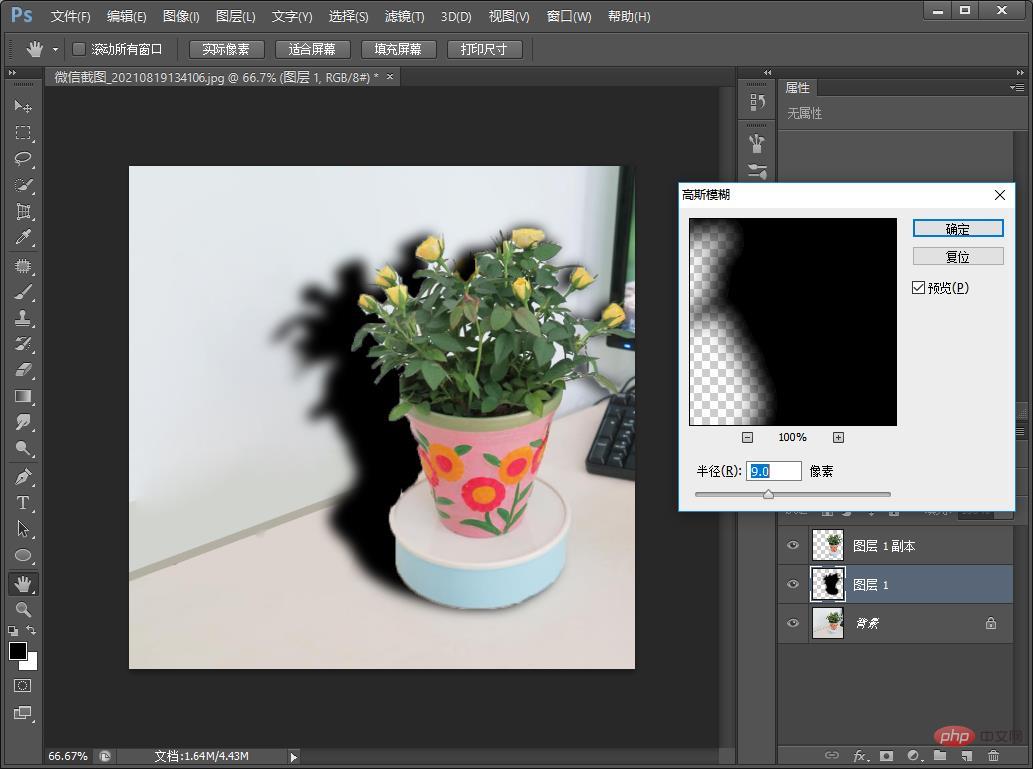
Task: Select the Horizontal Type tool
Action: [23, 503]
